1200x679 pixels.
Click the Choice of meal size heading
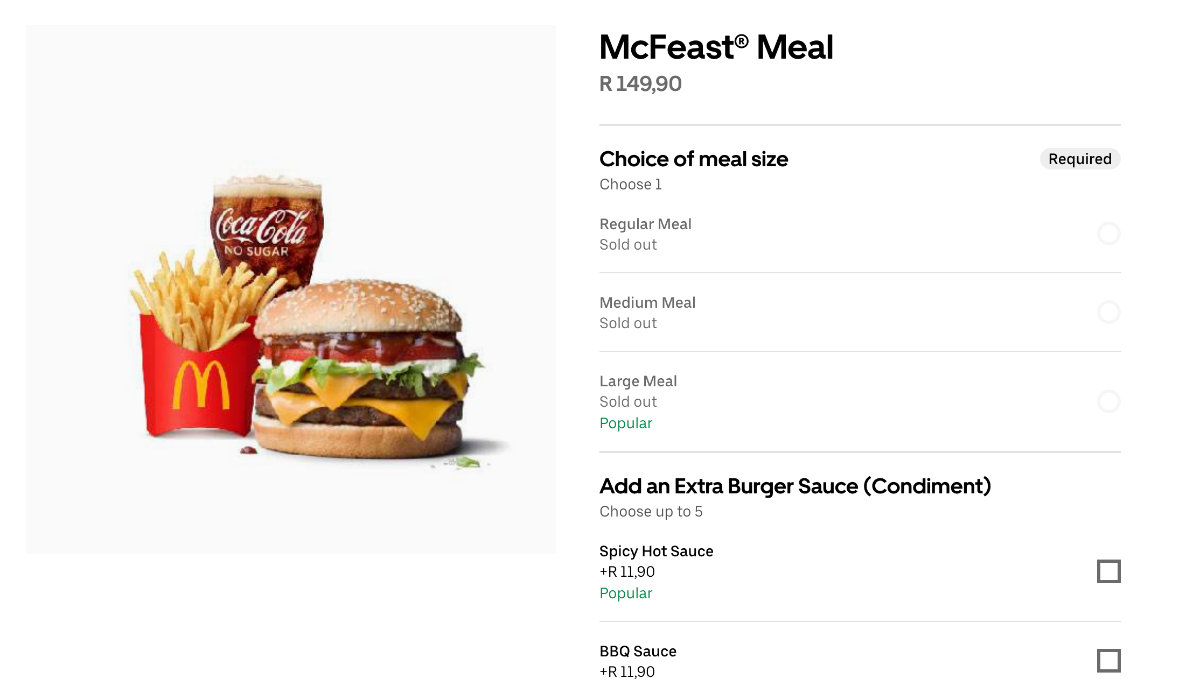[693, 159]
